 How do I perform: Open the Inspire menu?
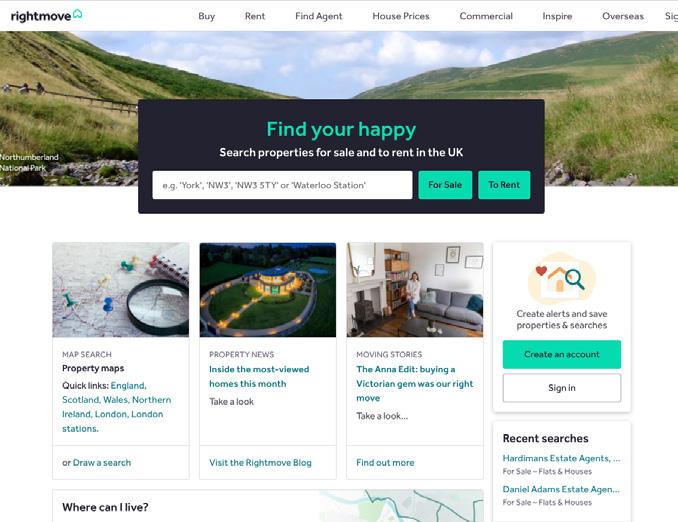557,16
